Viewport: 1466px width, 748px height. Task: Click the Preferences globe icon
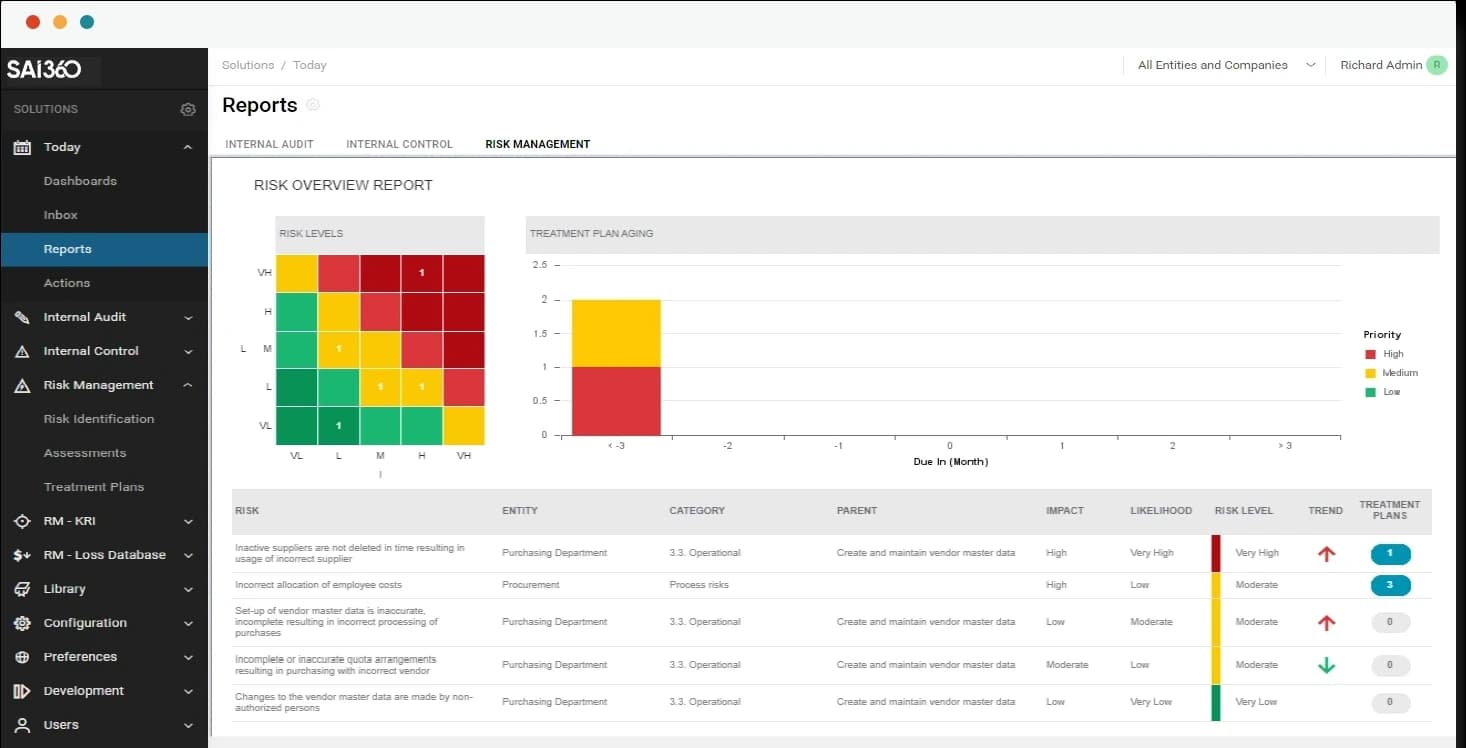coord(22,657)
